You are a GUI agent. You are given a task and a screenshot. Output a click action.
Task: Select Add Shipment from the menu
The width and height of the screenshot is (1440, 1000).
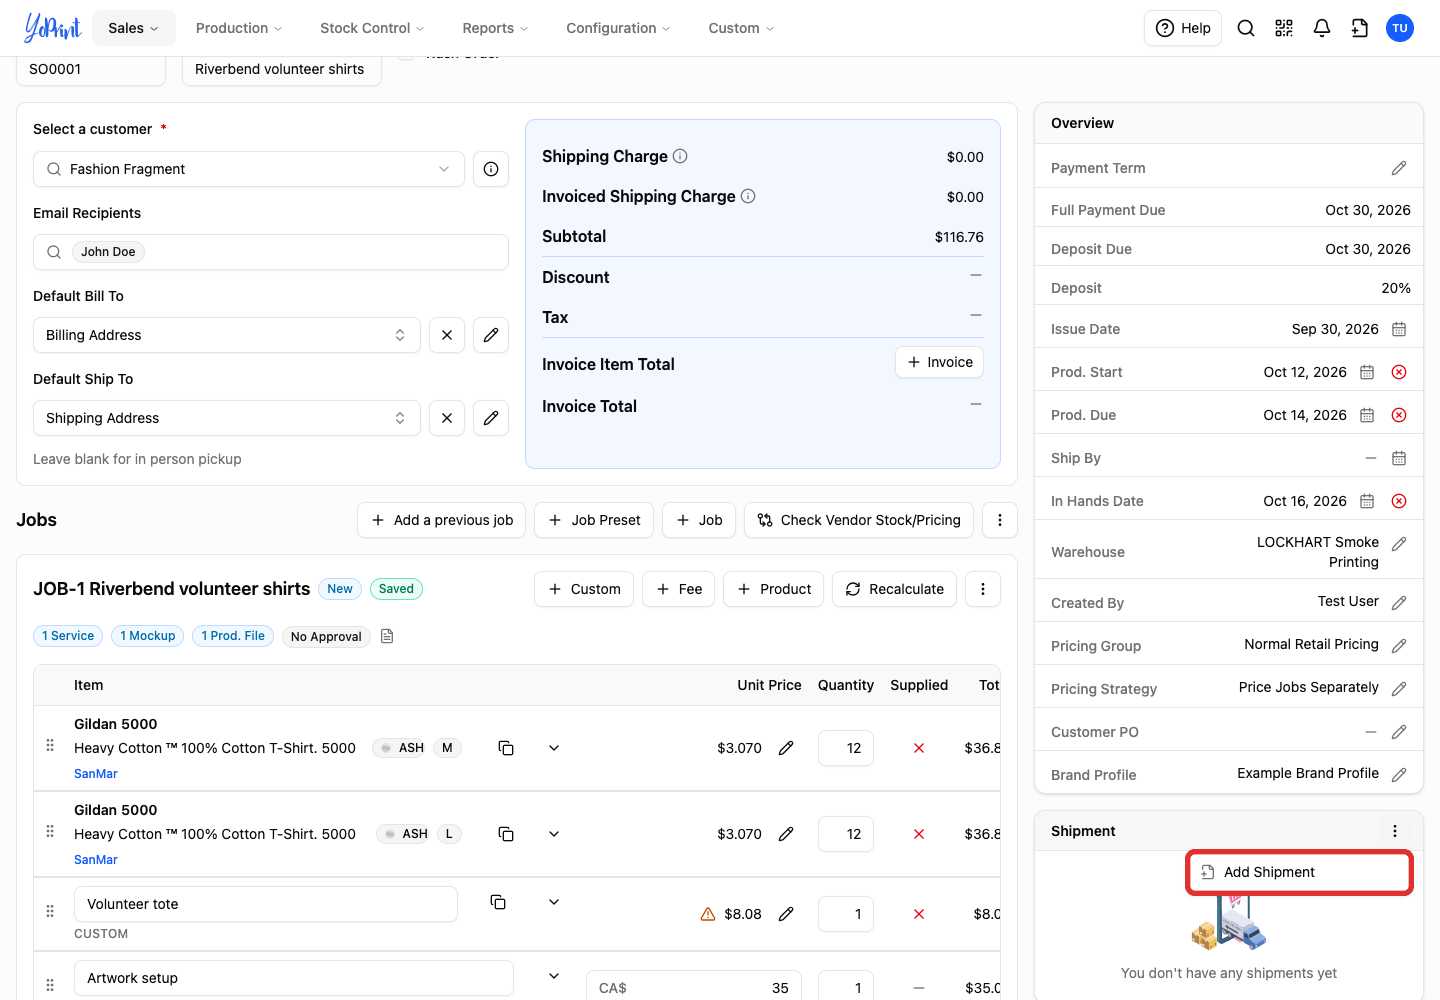tap(1299, 872)
